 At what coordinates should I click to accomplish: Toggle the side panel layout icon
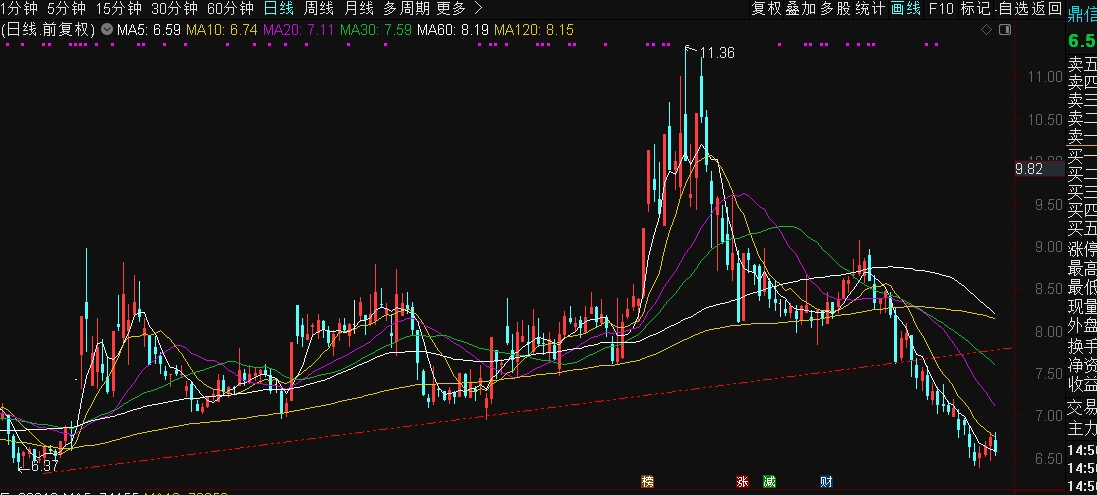[1005, 29]
